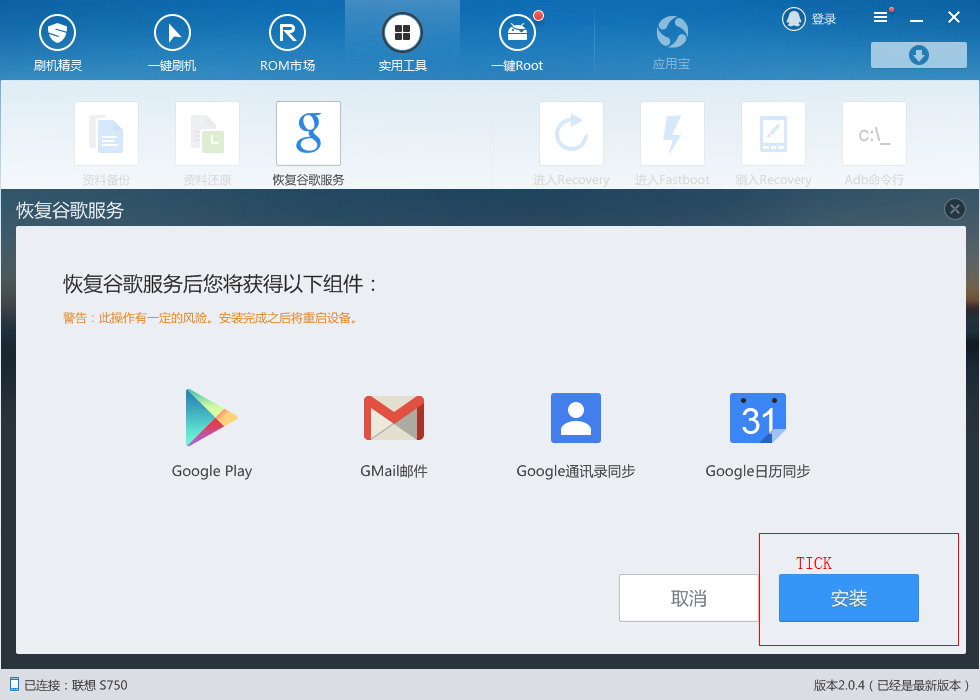980x700 pixels.
Task: Open the hamburger main menu
Action: click(881, 18)
